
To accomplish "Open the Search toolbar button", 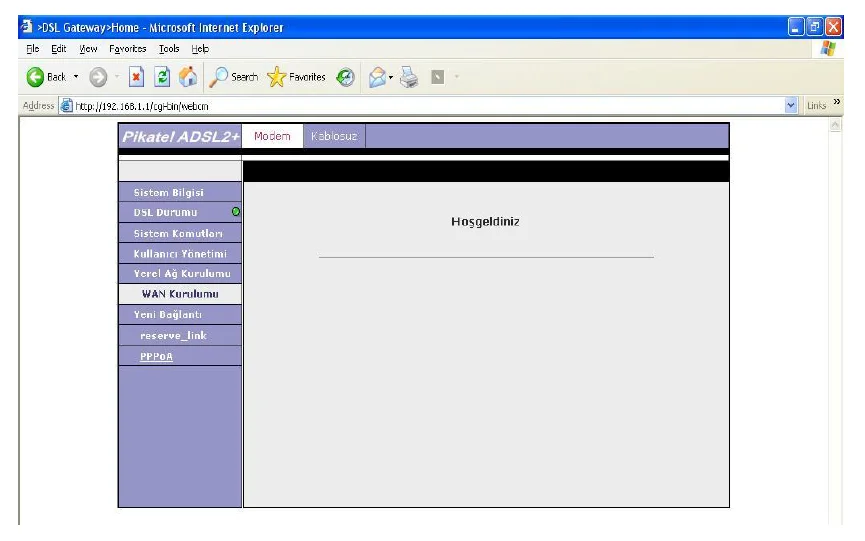I will tap(234, 77).
